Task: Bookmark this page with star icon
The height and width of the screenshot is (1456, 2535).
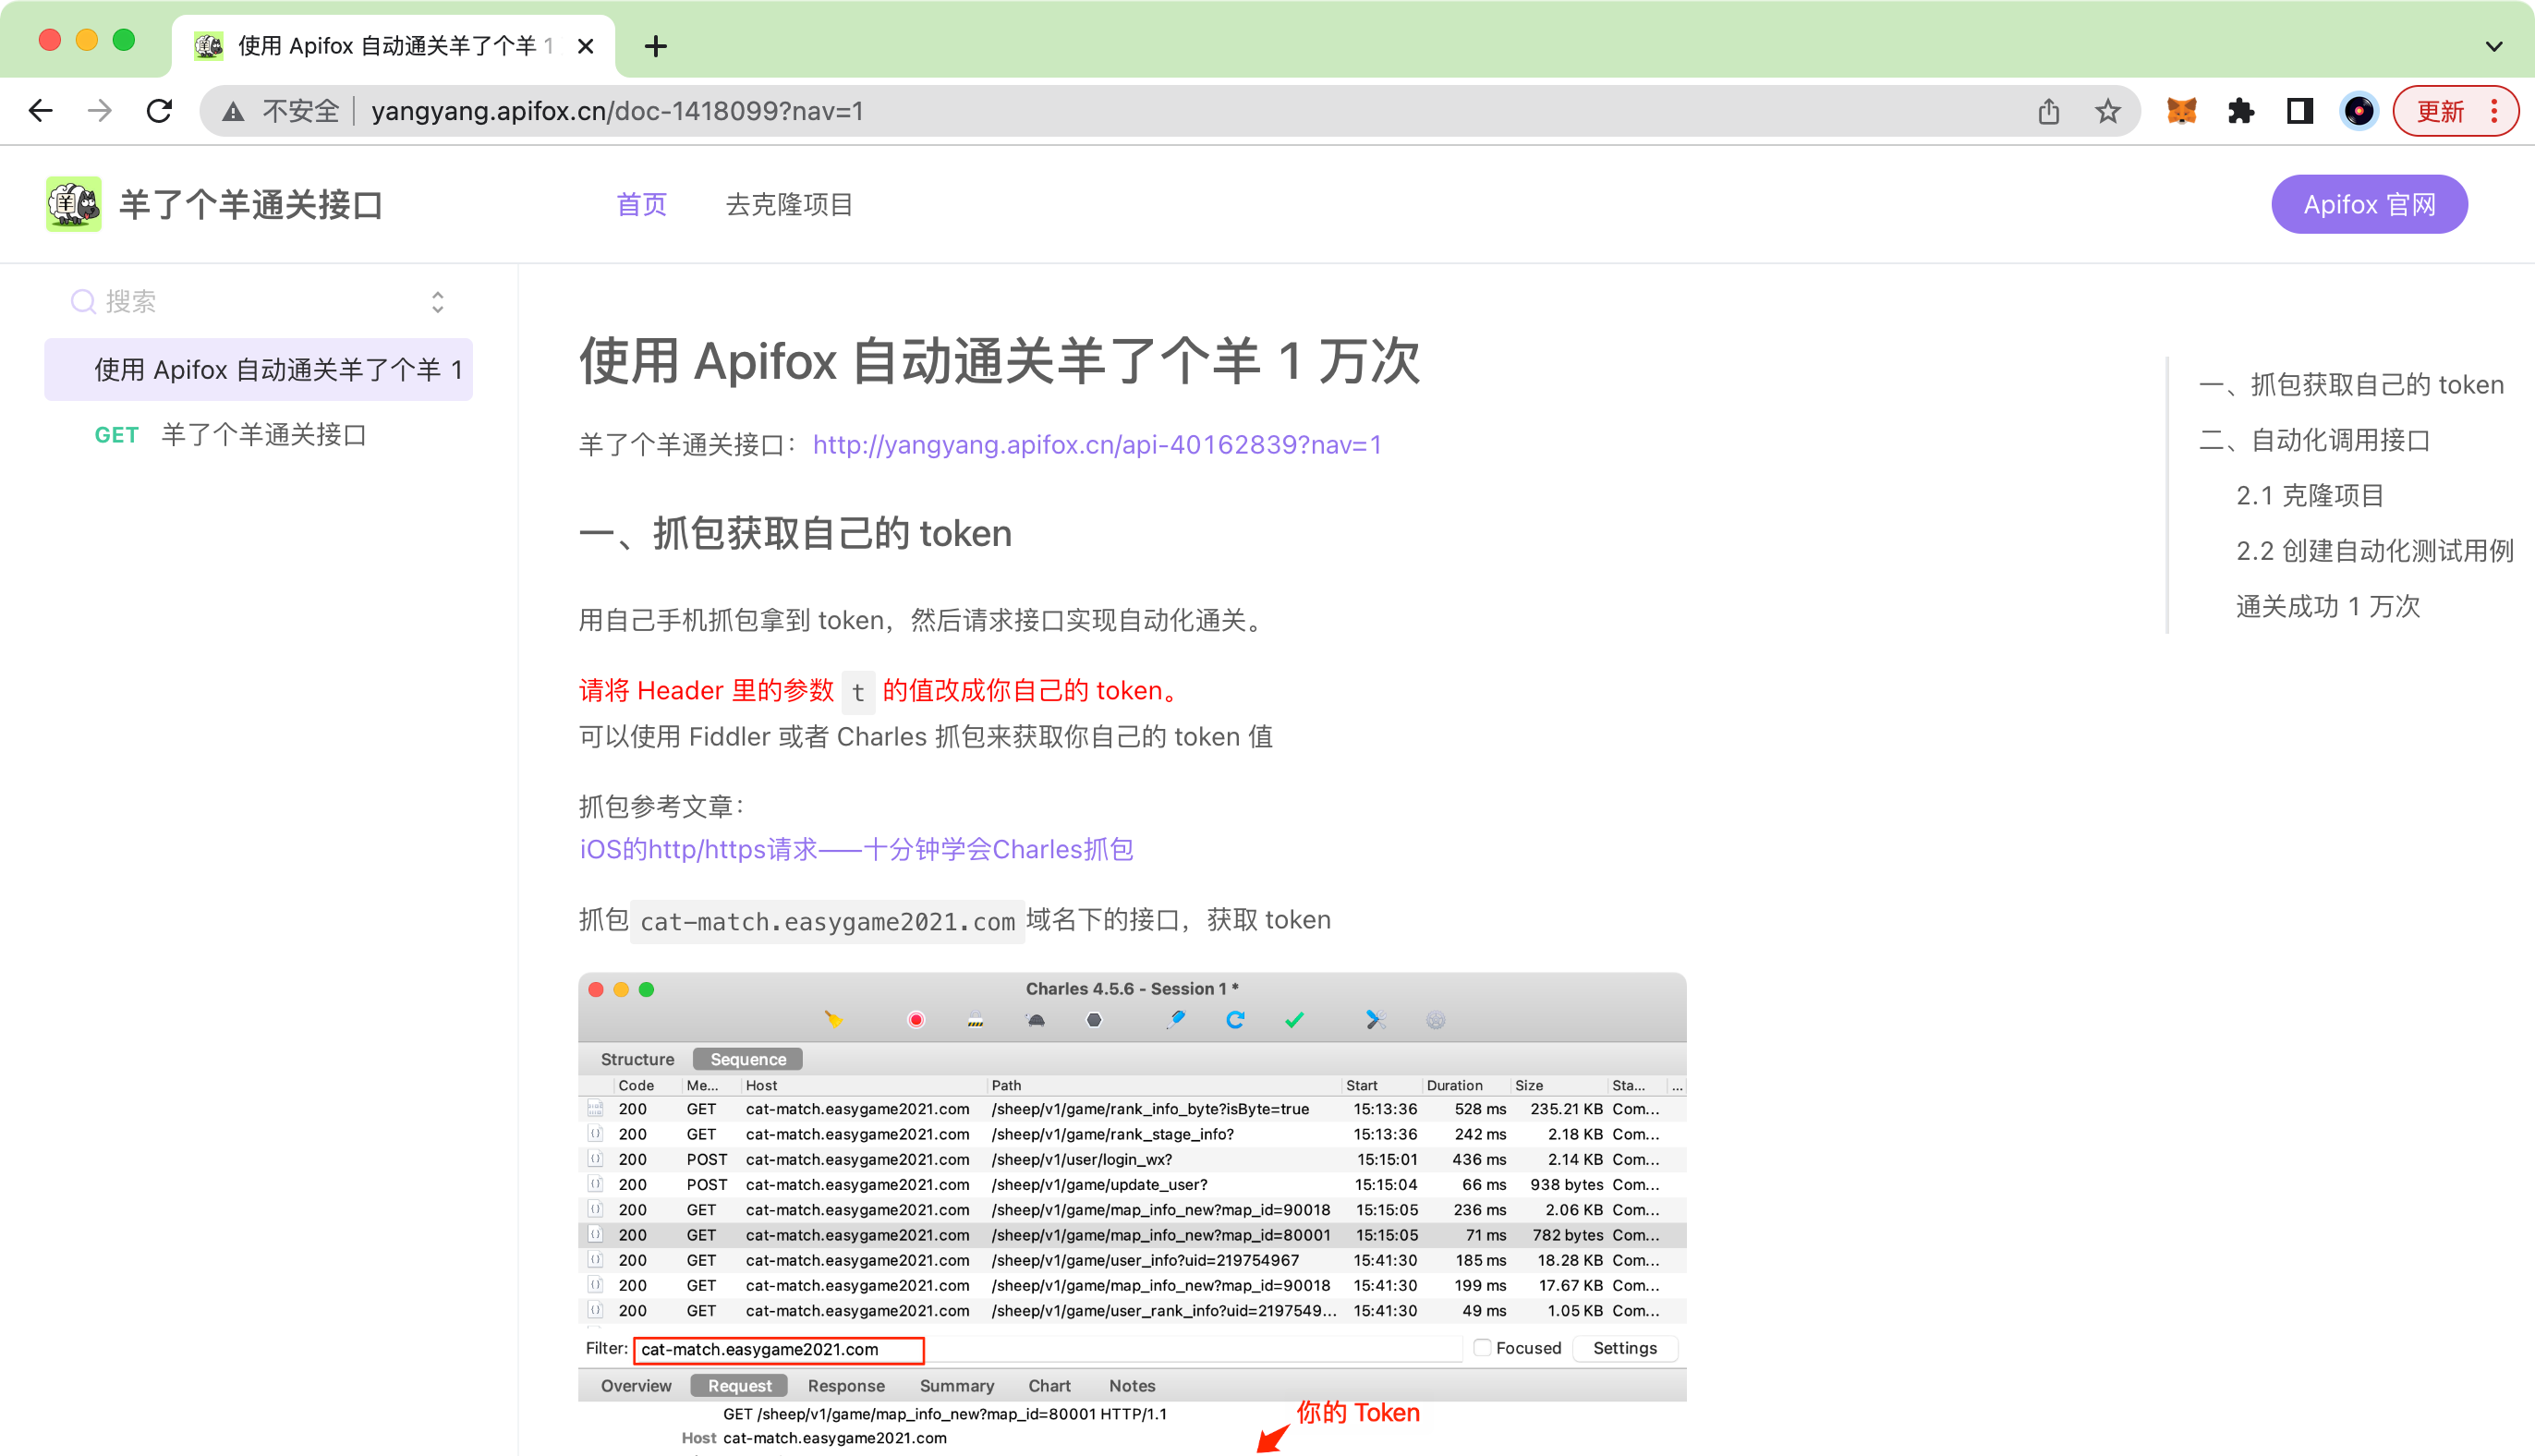Action: coord(2108,111)
